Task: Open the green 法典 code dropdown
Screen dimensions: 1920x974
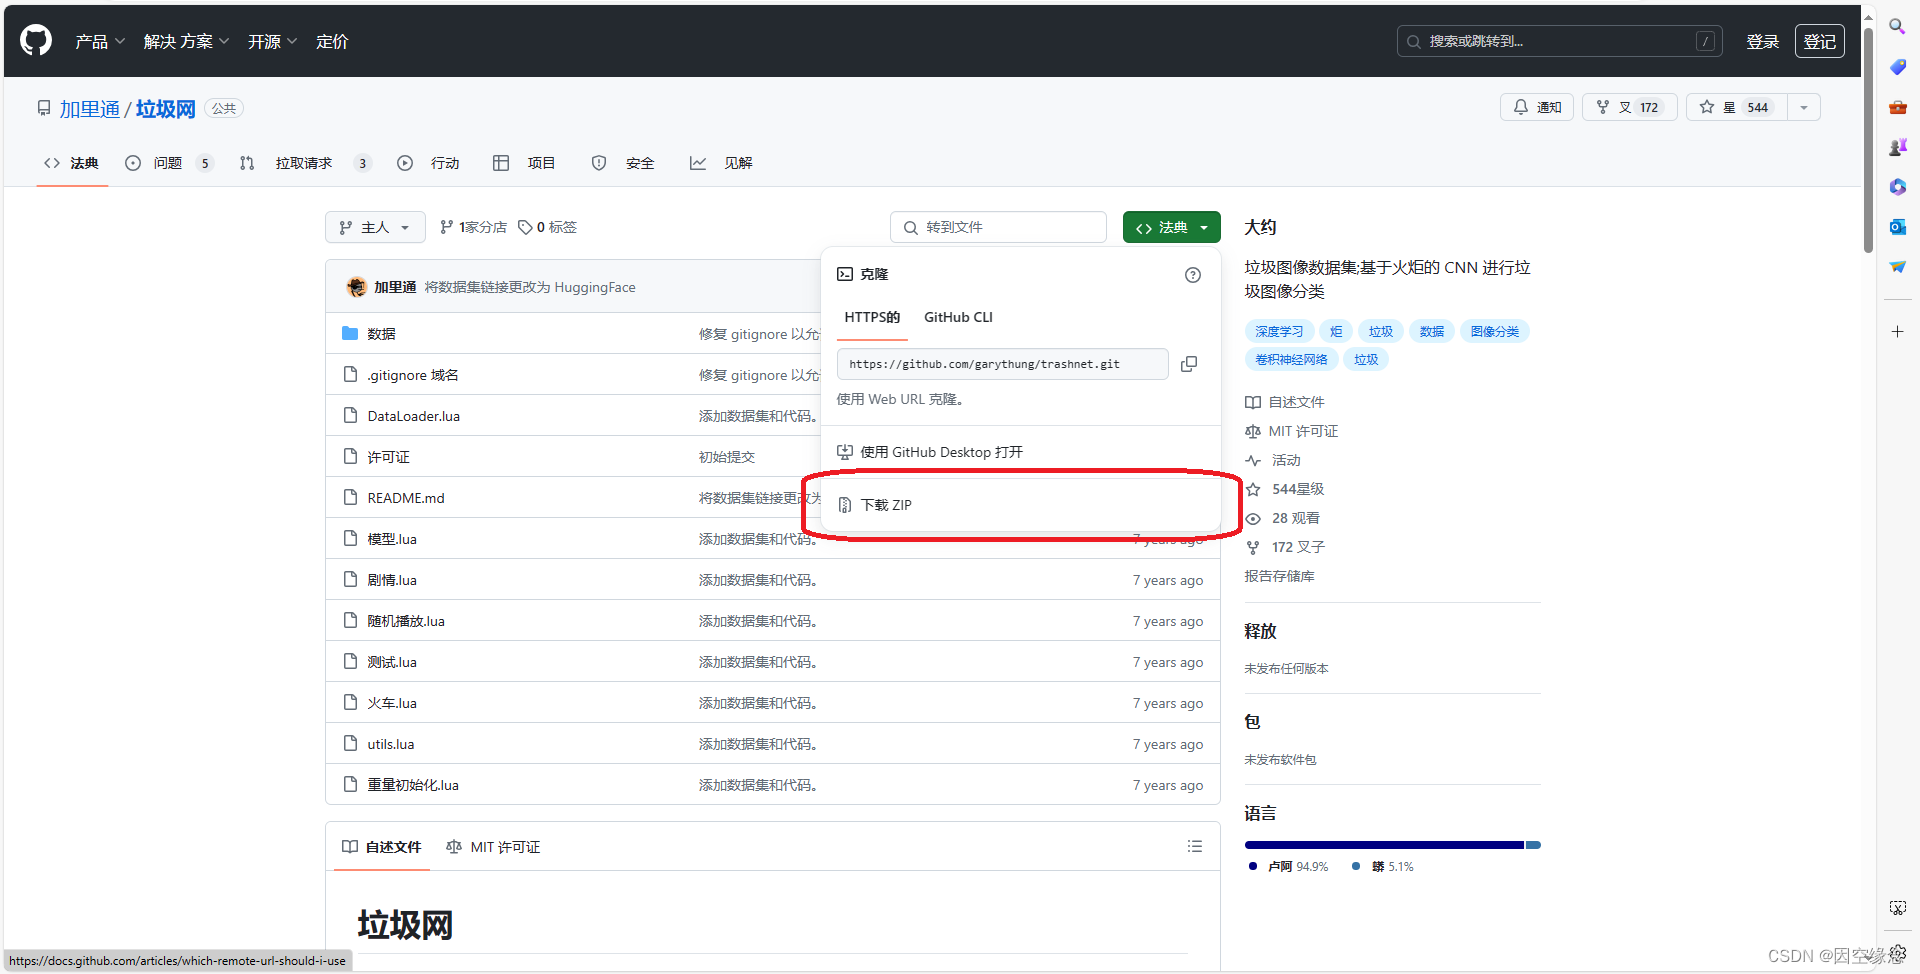Action: tap(1172, 227)
